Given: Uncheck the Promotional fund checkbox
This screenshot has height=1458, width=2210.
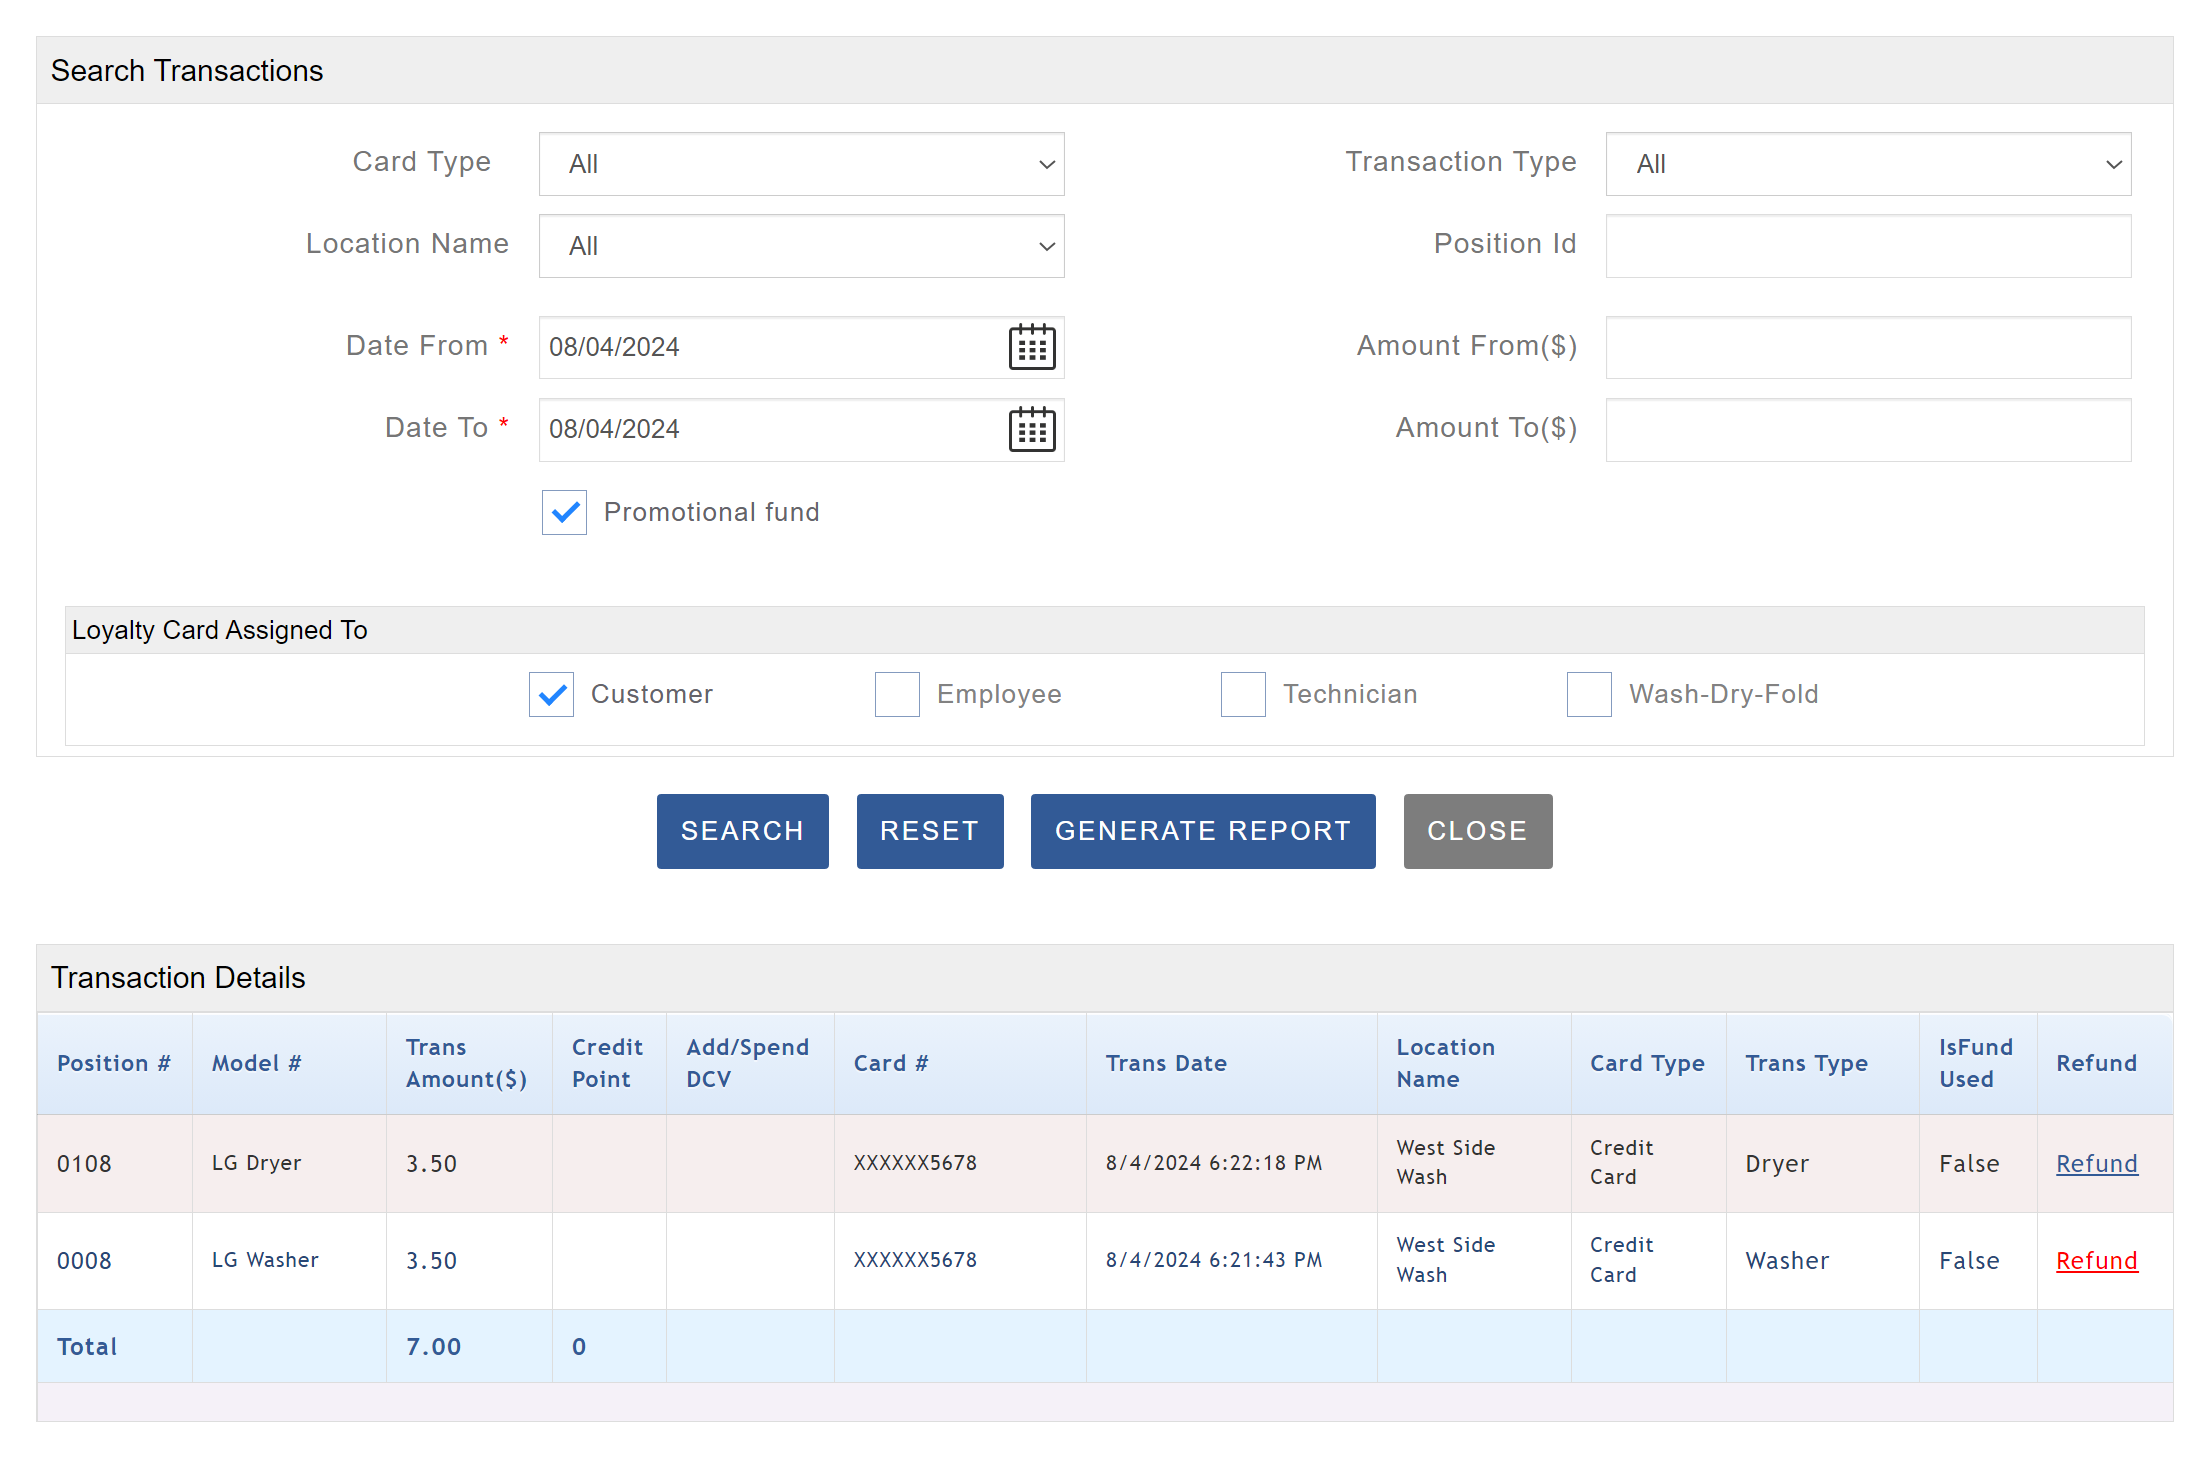Looking at the screenshot, I should click(x=564, y=512).
